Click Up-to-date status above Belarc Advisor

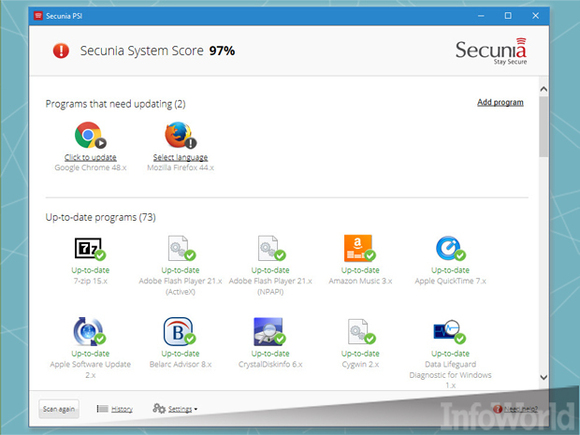click(180, 354)
